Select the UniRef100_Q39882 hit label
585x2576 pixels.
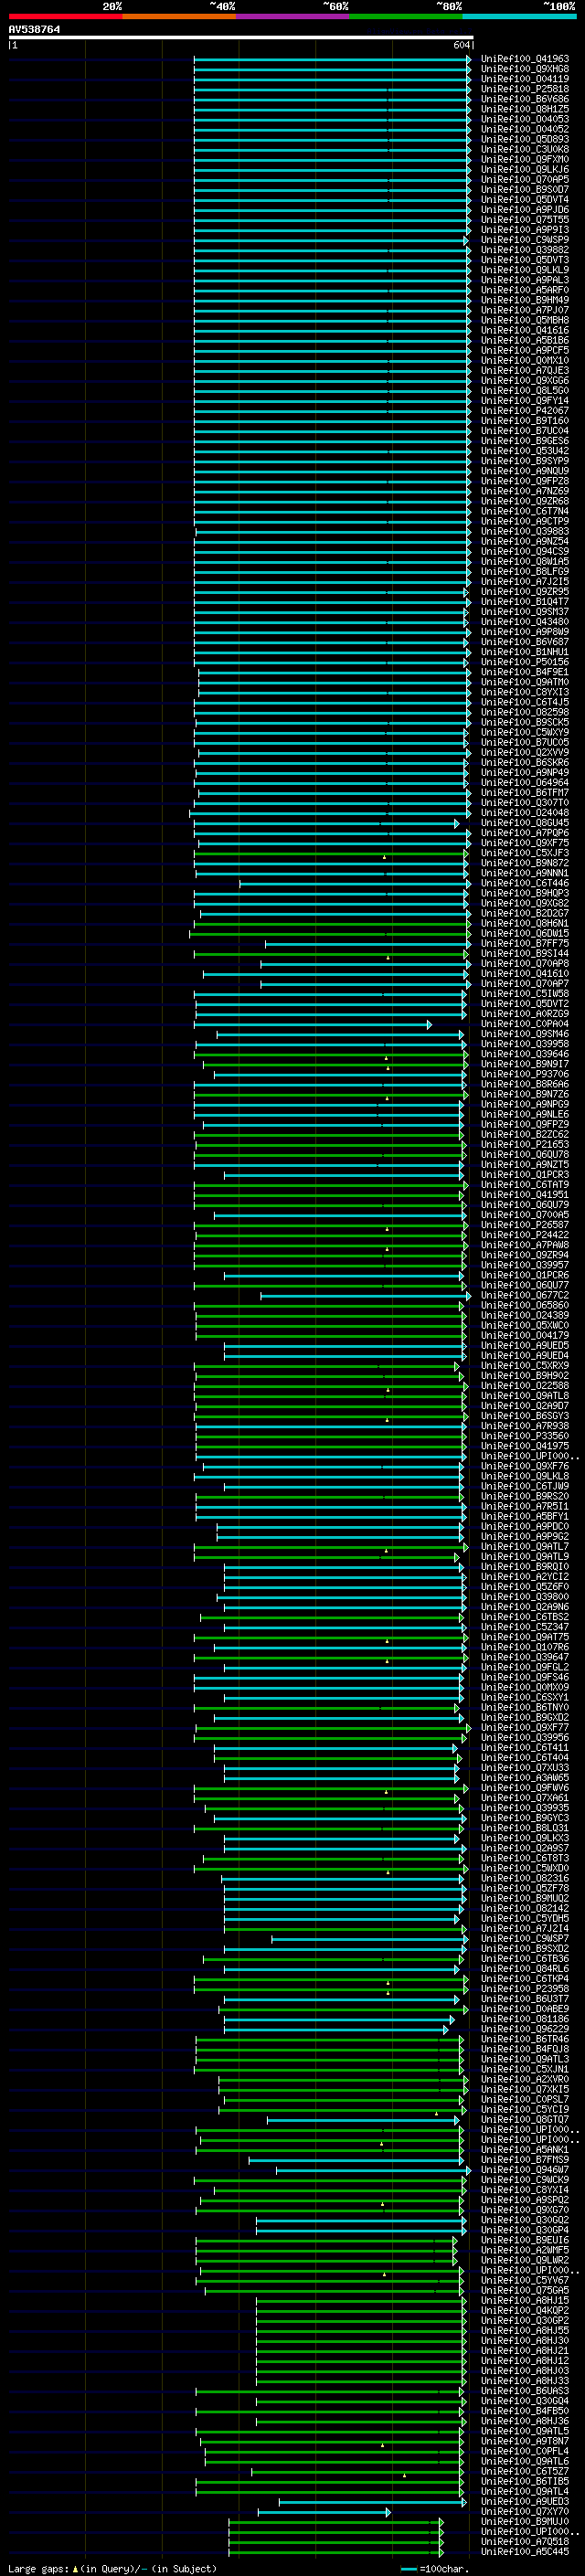pyautogui.click(x=525, y=250)
